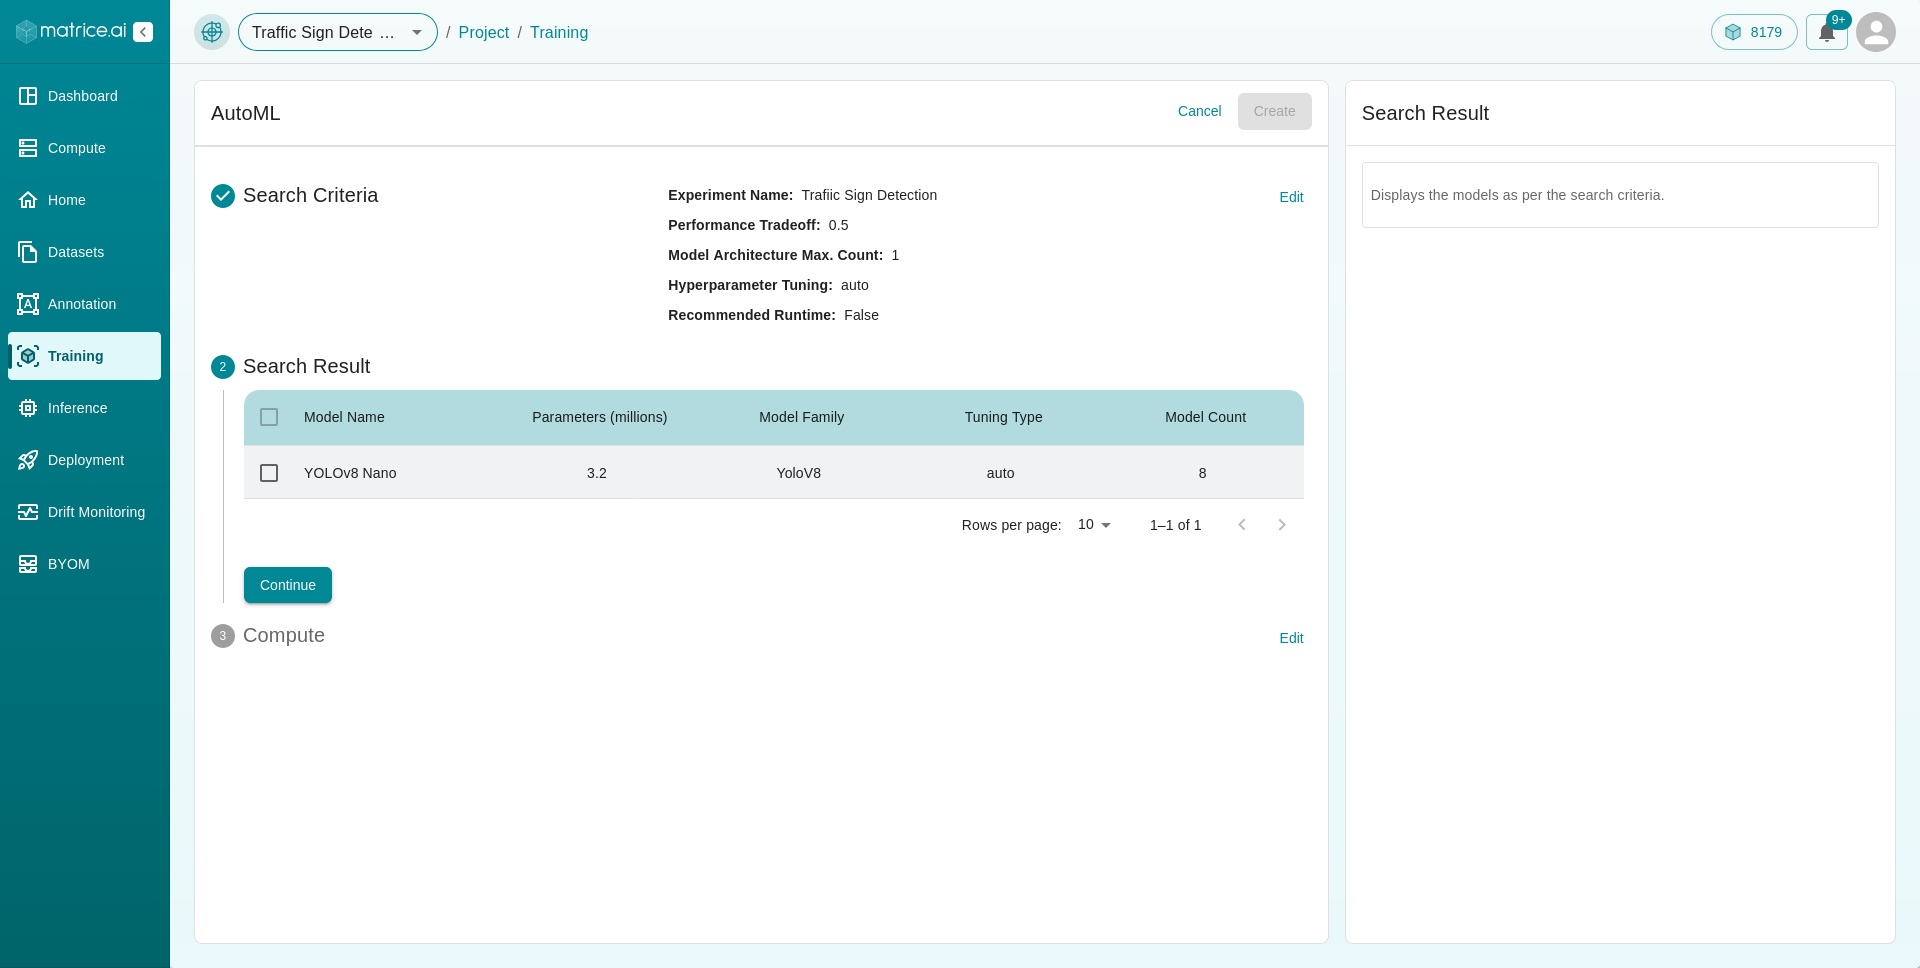Open the Traffic Sign Detection project dropdown
This screenshot has width=1920, height=968.
(x=338, y=32)
